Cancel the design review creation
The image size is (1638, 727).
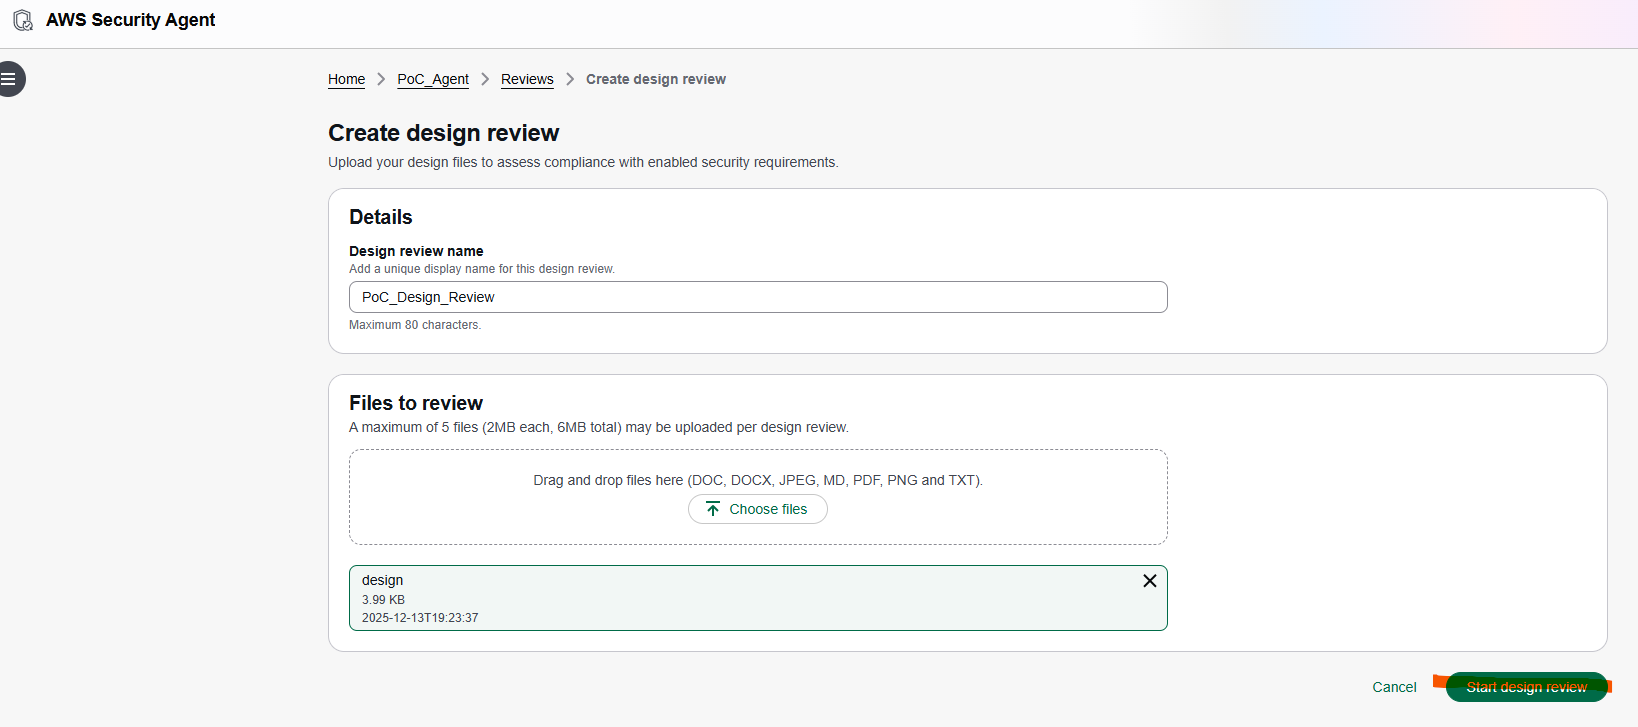(1394, 687)
